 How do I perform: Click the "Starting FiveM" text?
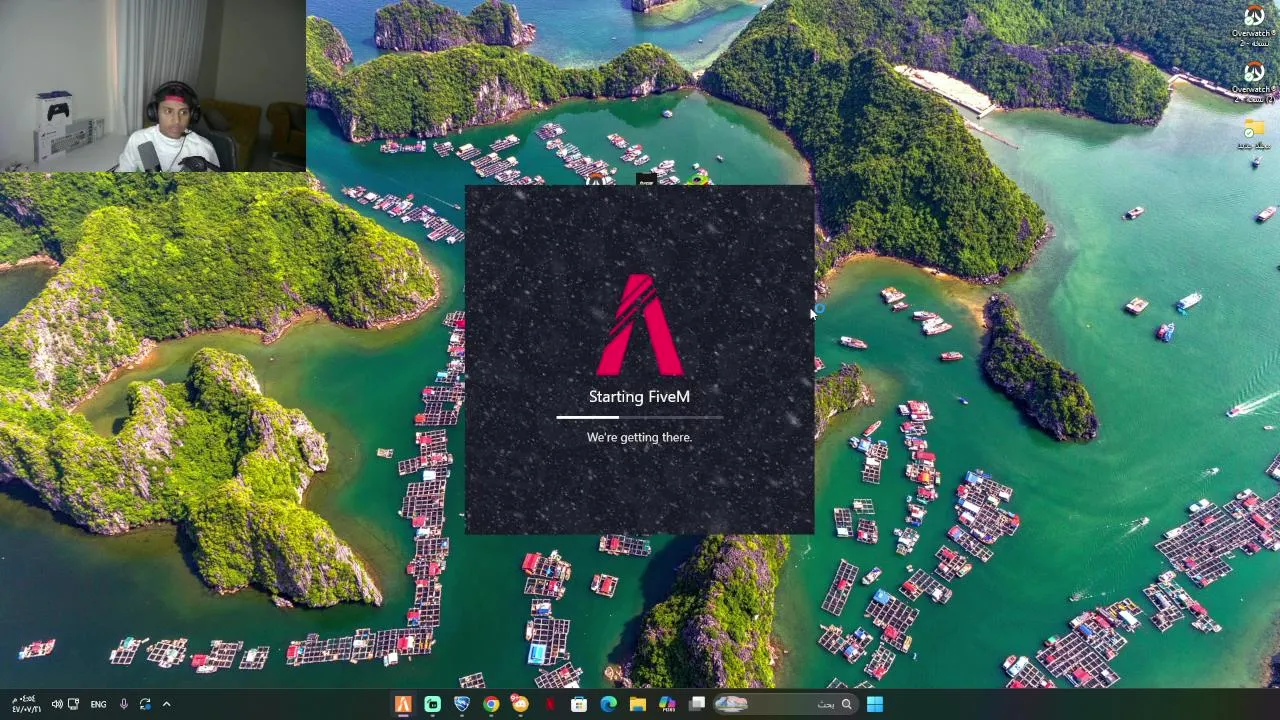(x=639, y=397)
